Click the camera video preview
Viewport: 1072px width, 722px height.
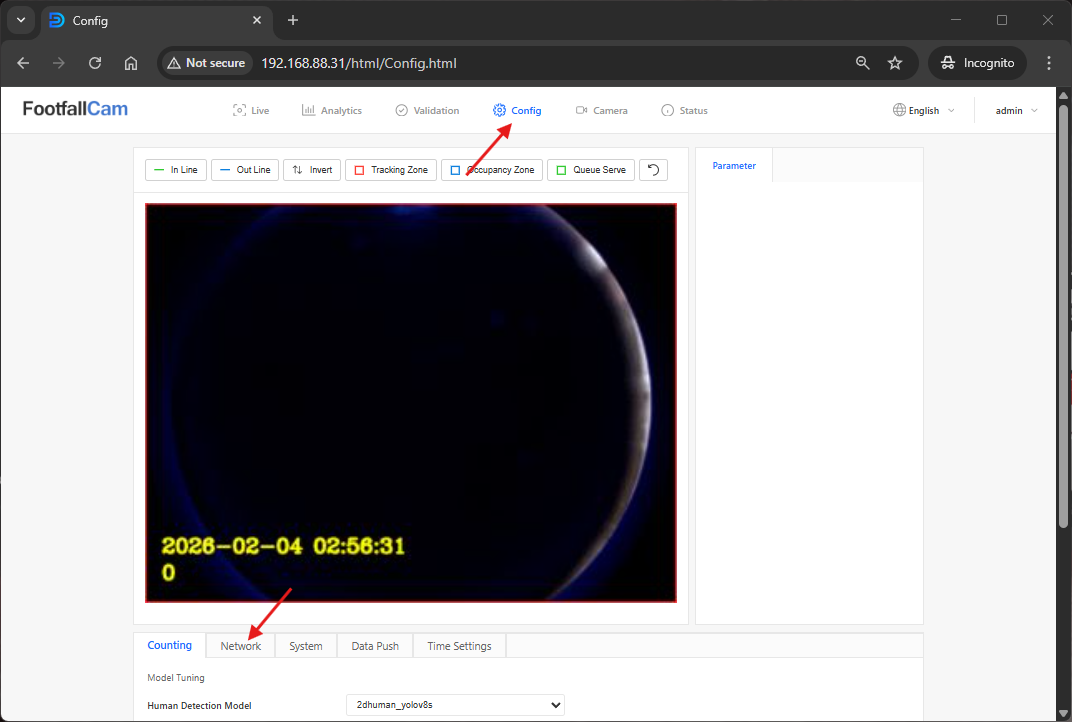click(x=410, y=402)
